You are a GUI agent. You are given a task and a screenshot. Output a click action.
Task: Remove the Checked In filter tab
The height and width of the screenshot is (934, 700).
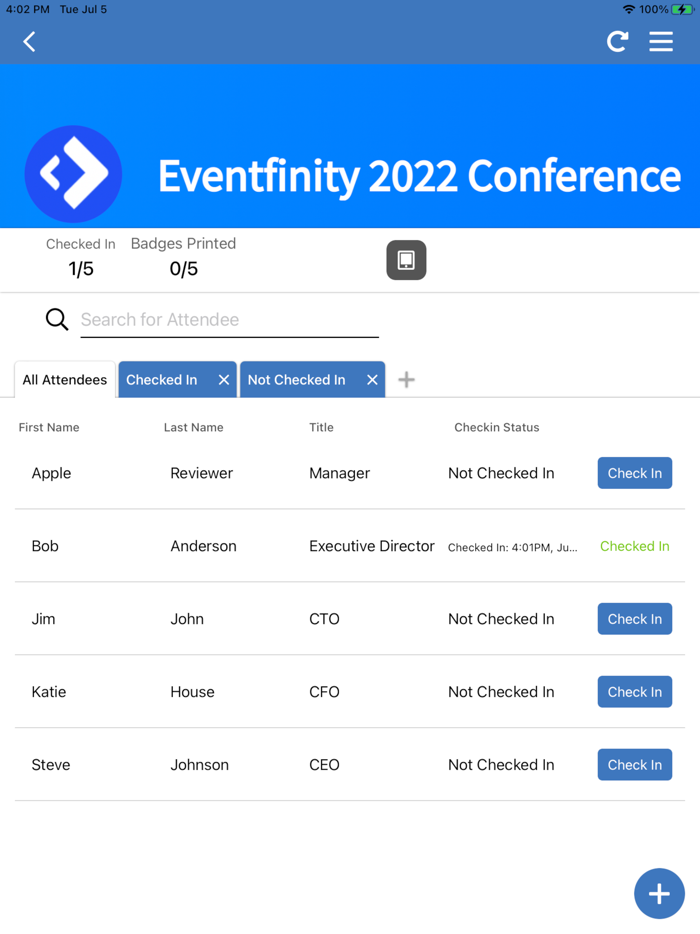click(224, 379)
